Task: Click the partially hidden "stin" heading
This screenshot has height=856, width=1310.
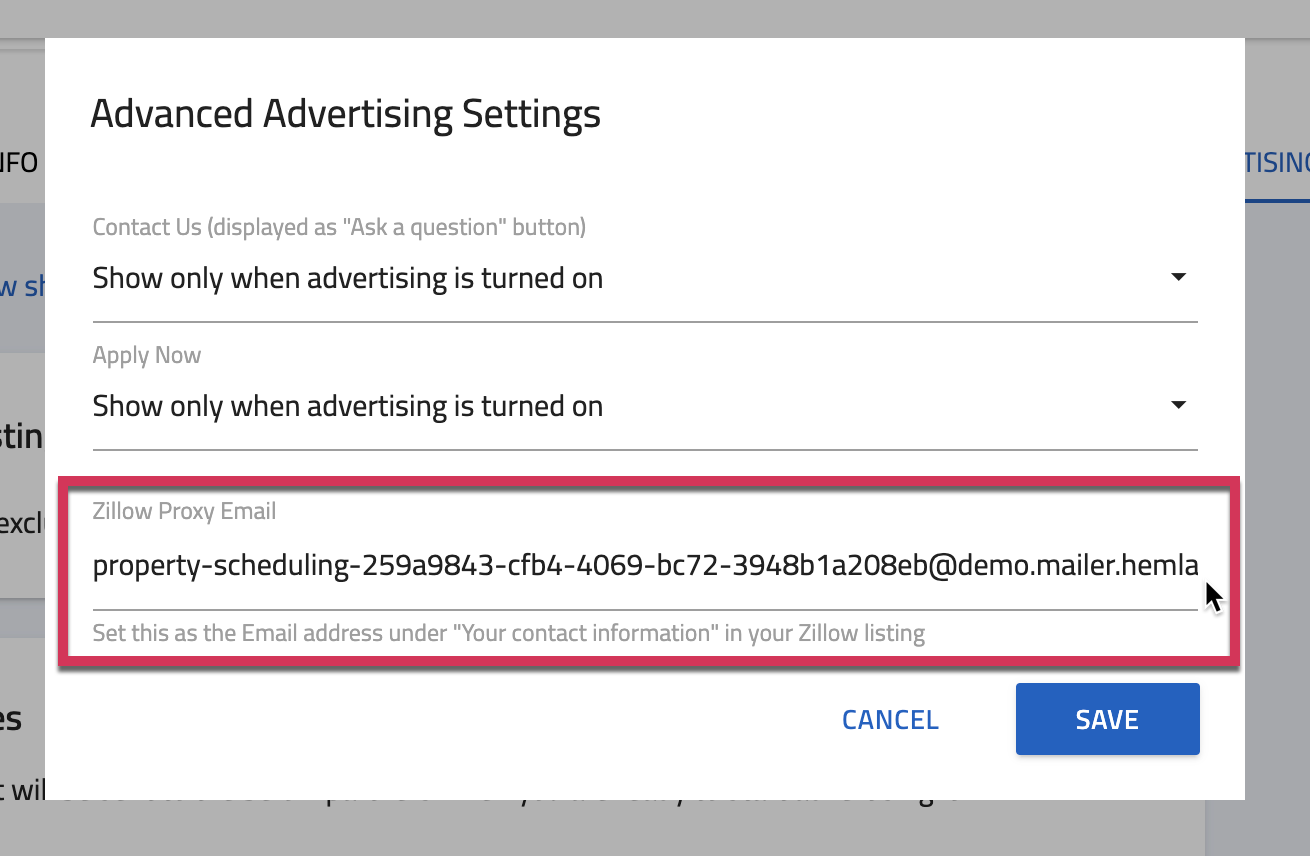Action: click(22, 437)
